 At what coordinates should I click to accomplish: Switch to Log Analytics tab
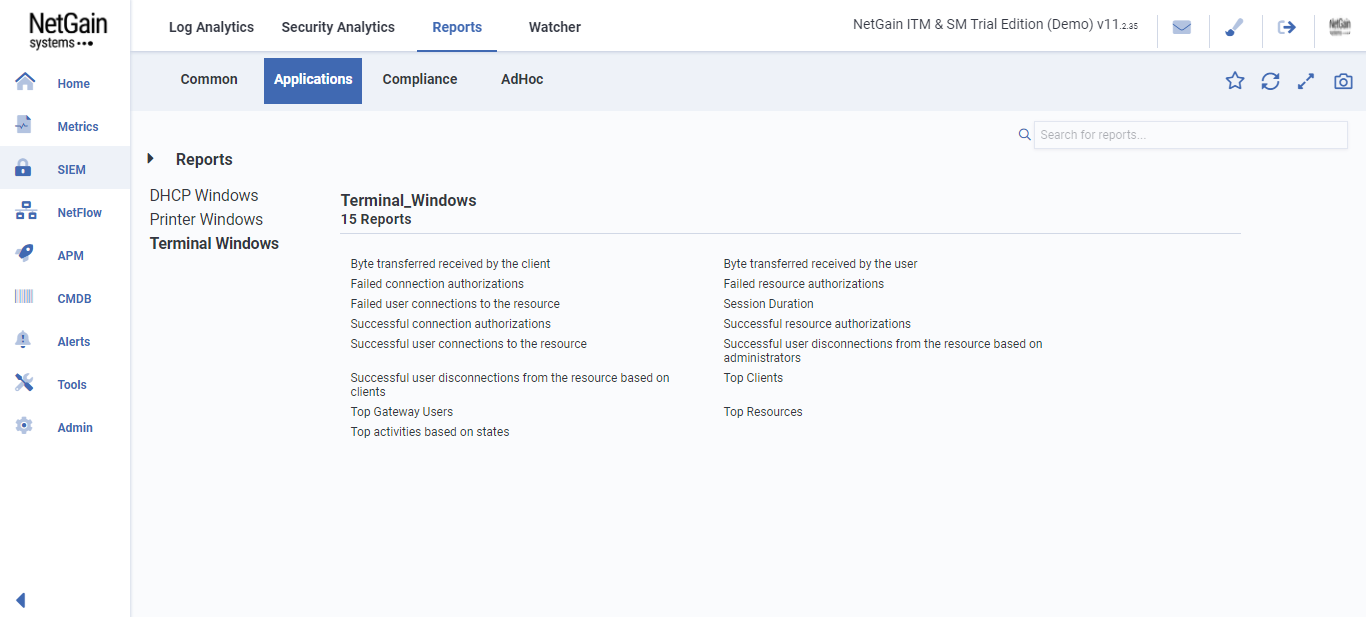tap(211, 27)
